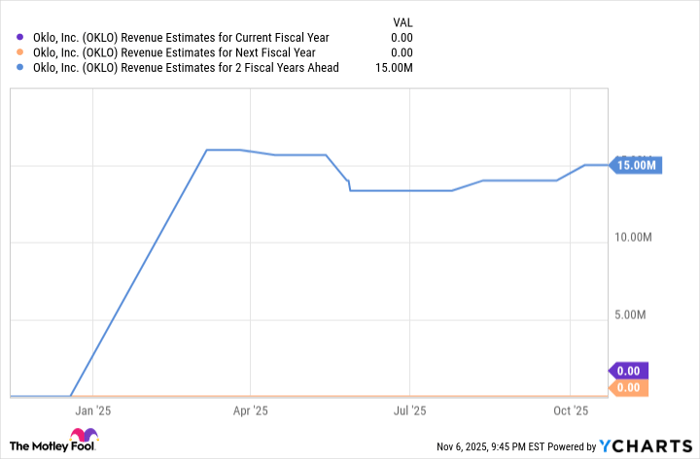The width and height of the screenshot is (700, 459).
Task: Click the orange 0.00 value flag
Action: 629,388
